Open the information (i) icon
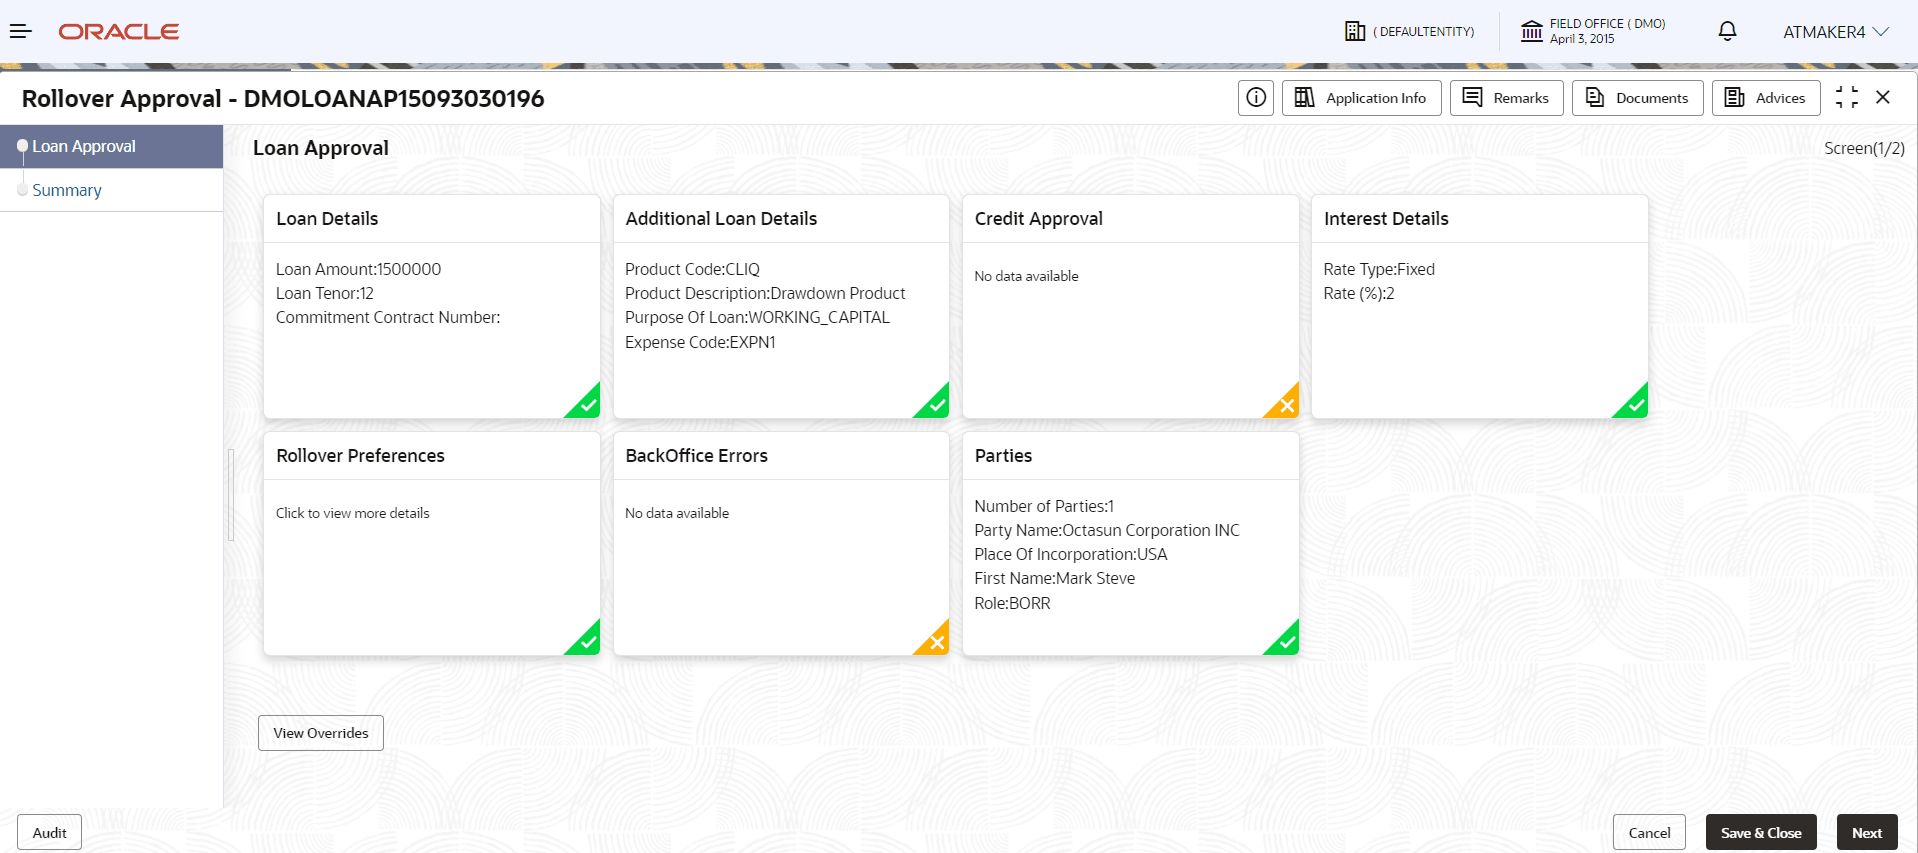This screenshot has width=1918, height=853. click(x=1256, y=98)
